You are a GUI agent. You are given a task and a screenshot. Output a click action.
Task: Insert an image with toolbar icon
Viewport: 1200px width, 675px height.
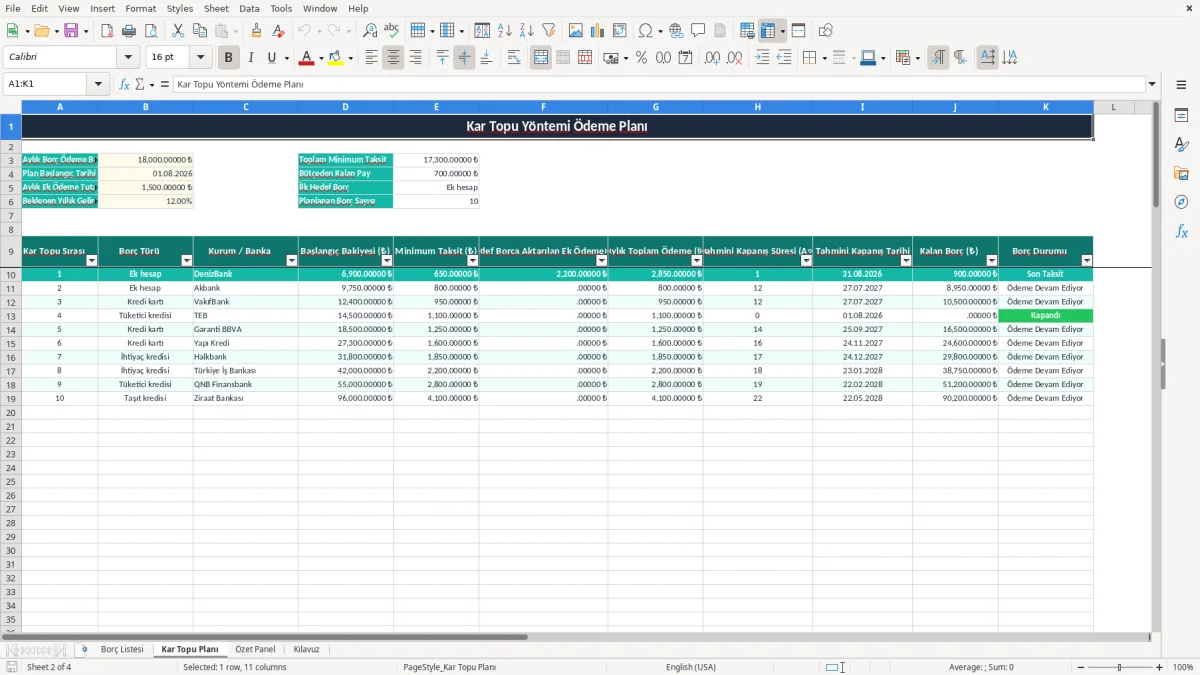576,31
